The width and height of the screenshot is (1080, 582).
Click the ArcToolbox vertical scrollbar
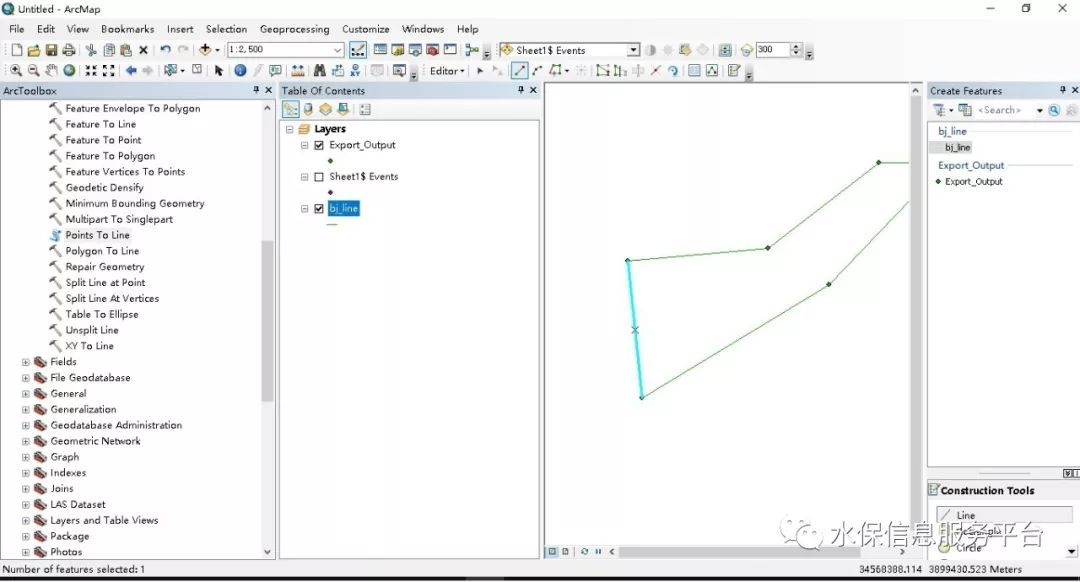tap(267, 320)
